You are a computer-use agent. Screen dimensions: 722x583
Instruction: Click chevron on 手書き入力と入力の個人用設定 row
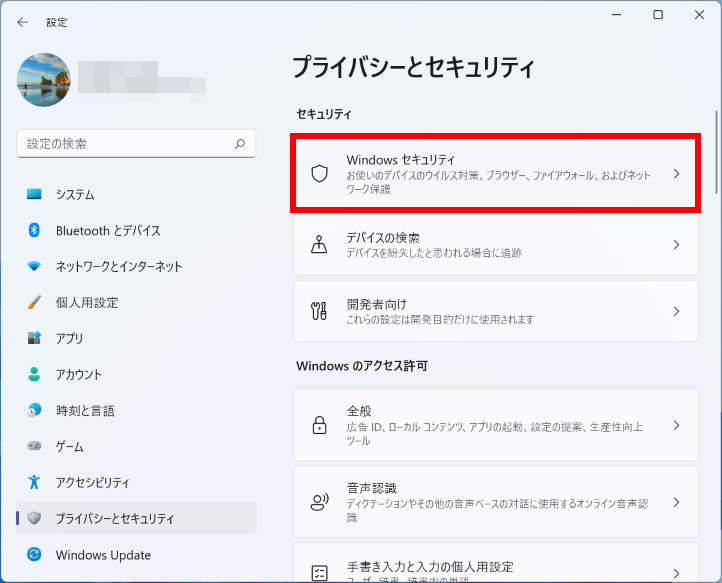(x=676, y=573)
